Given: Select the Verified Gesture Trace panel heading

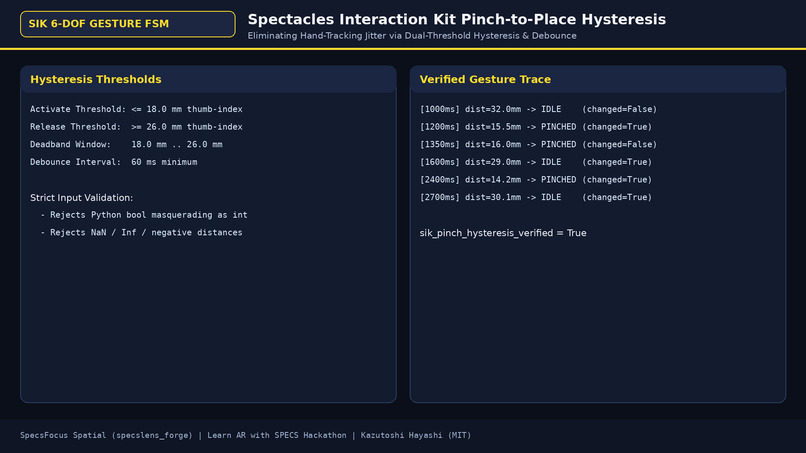Looking at the screenshot, I should tap(485, 80).
